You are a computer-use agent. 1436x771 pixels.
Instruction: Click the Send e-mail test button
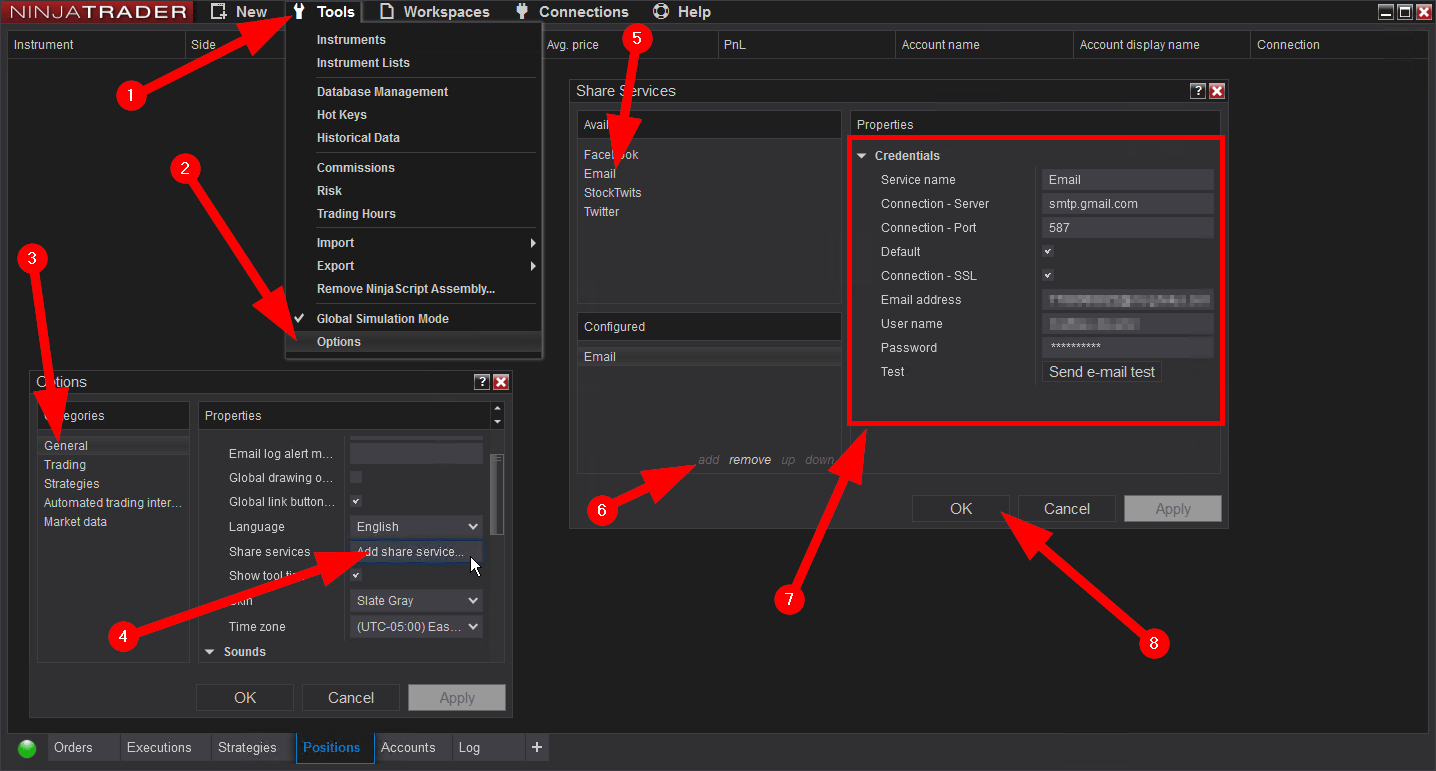click(1101, 372)
